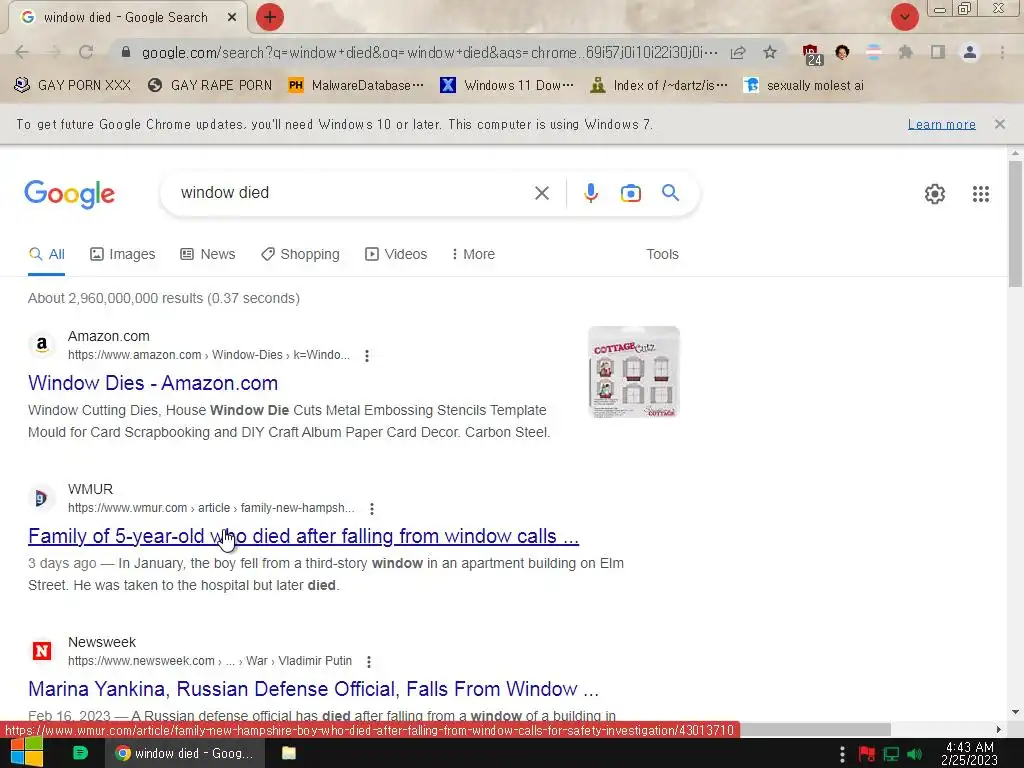Open the green app on the taskbar
Screen dimensions: 1024x768
click(x=80, y=753)
